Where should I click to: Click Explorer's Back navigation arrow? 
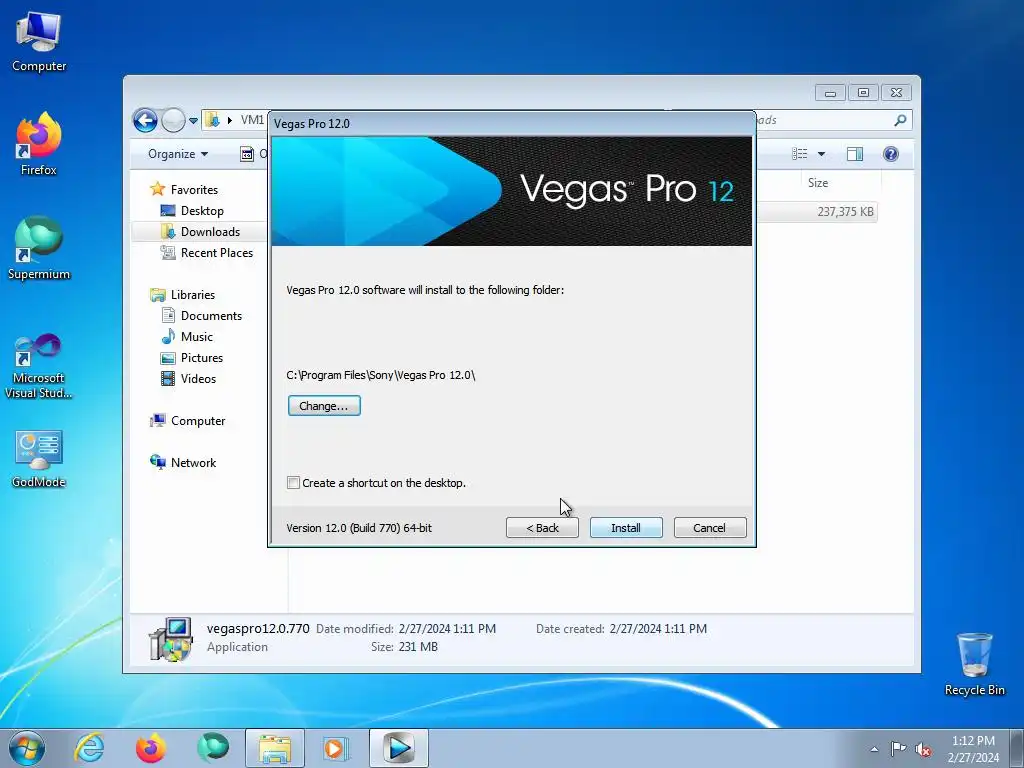tap(145, 120)
